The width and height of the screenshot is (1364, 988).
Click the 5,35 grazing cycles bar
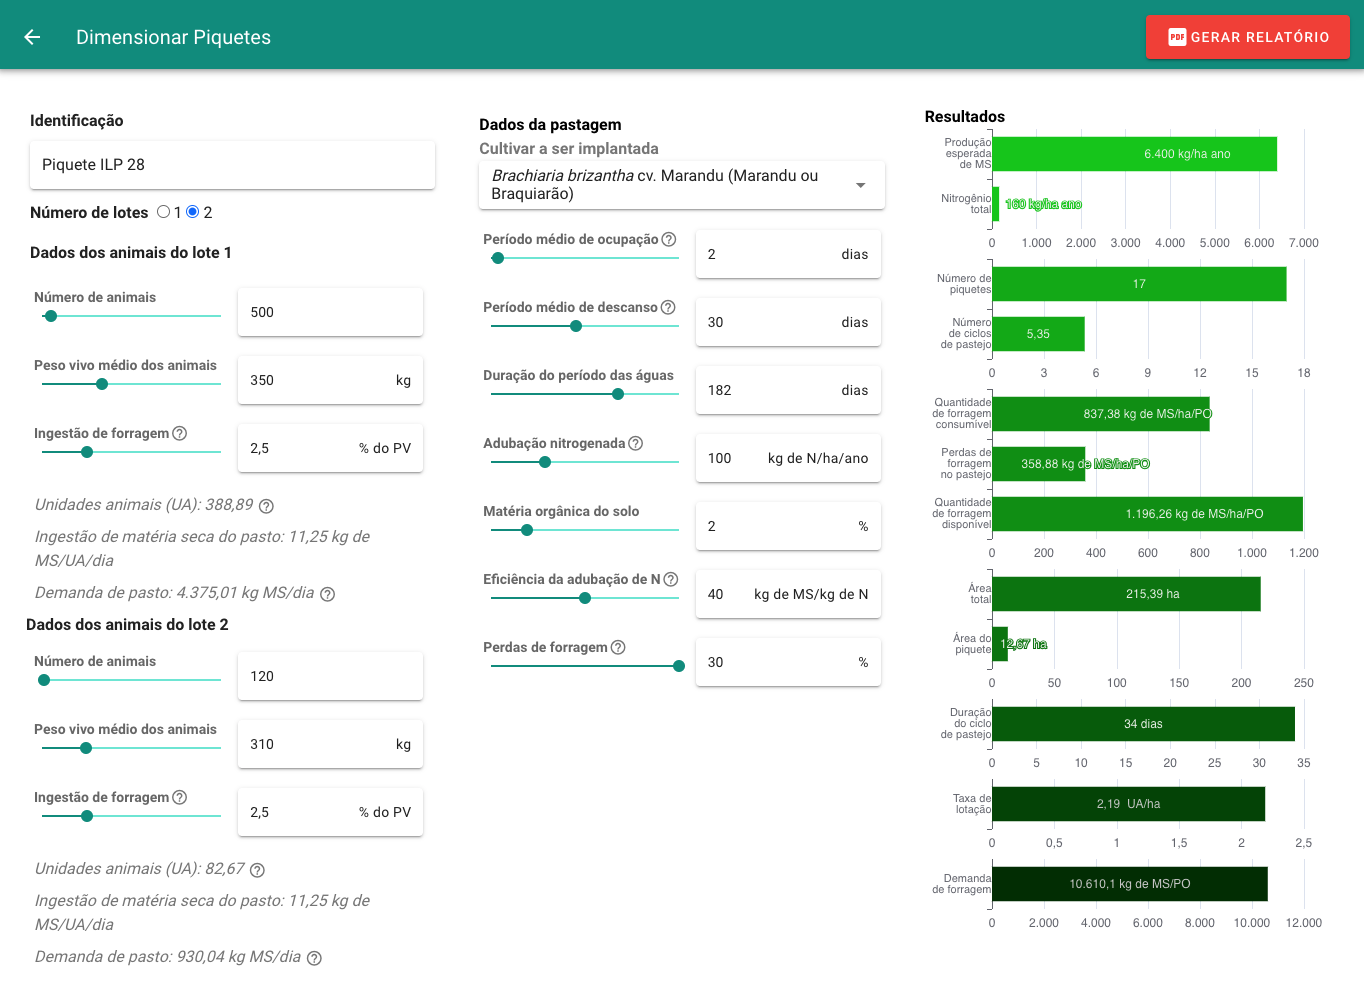(x=1038, y=334)
